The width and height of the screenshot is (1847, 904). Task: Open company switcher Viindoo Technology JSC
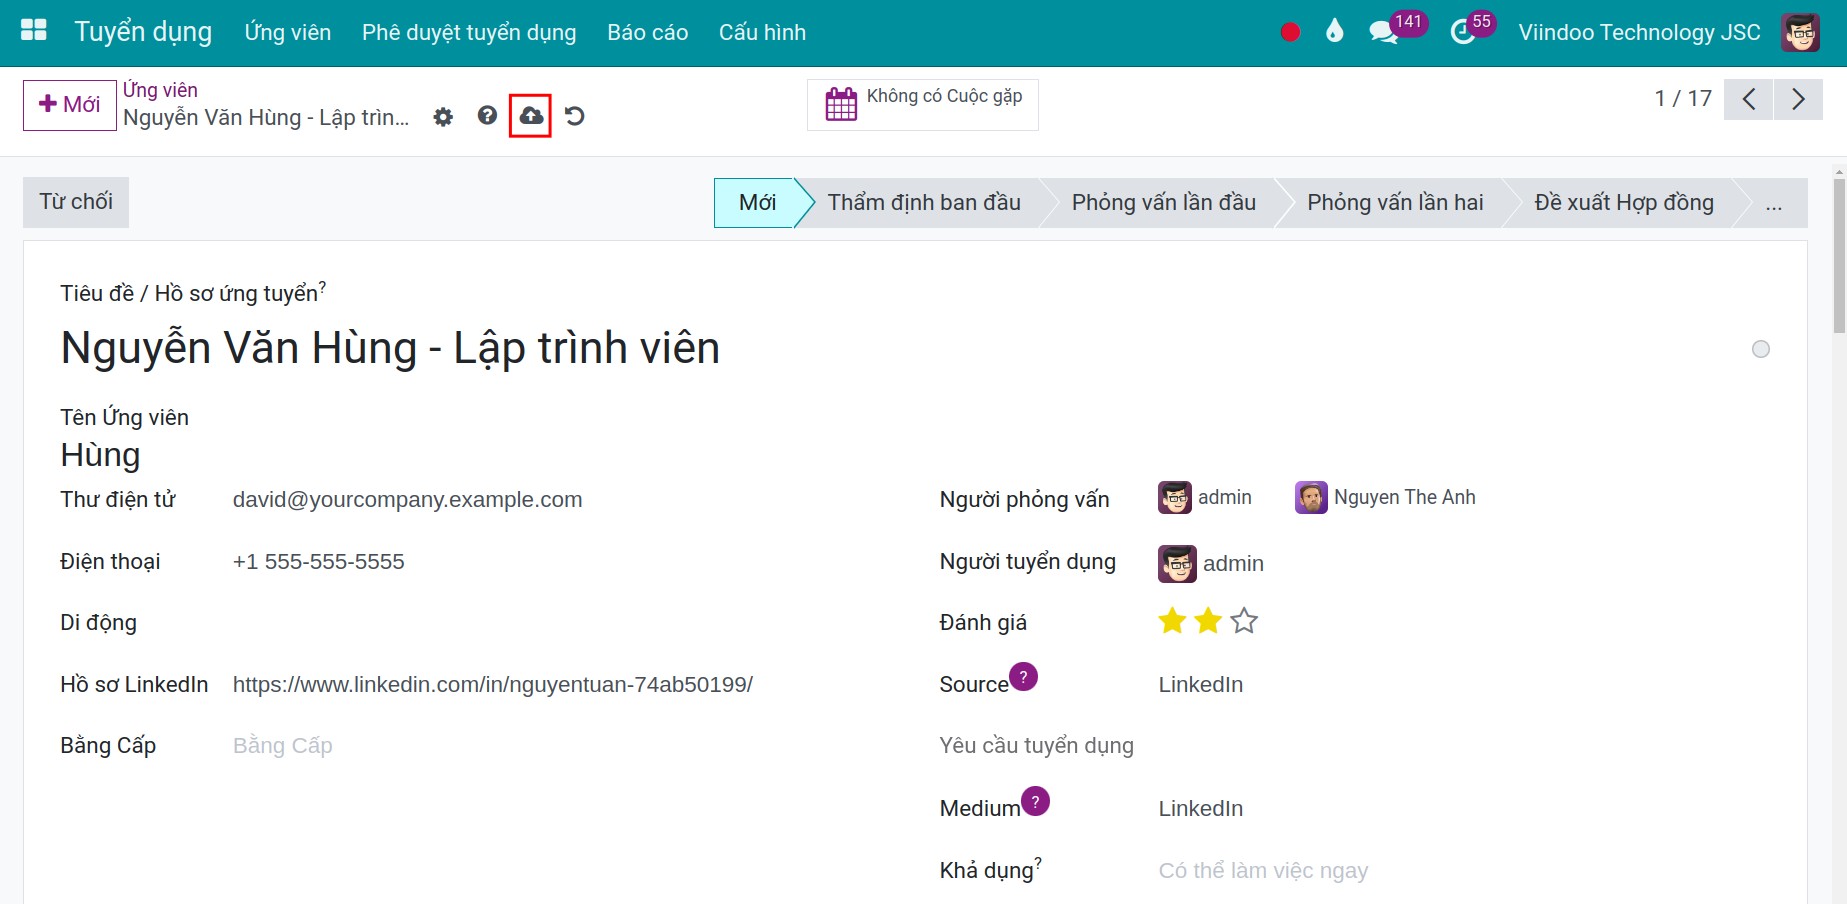[1639, 32]
